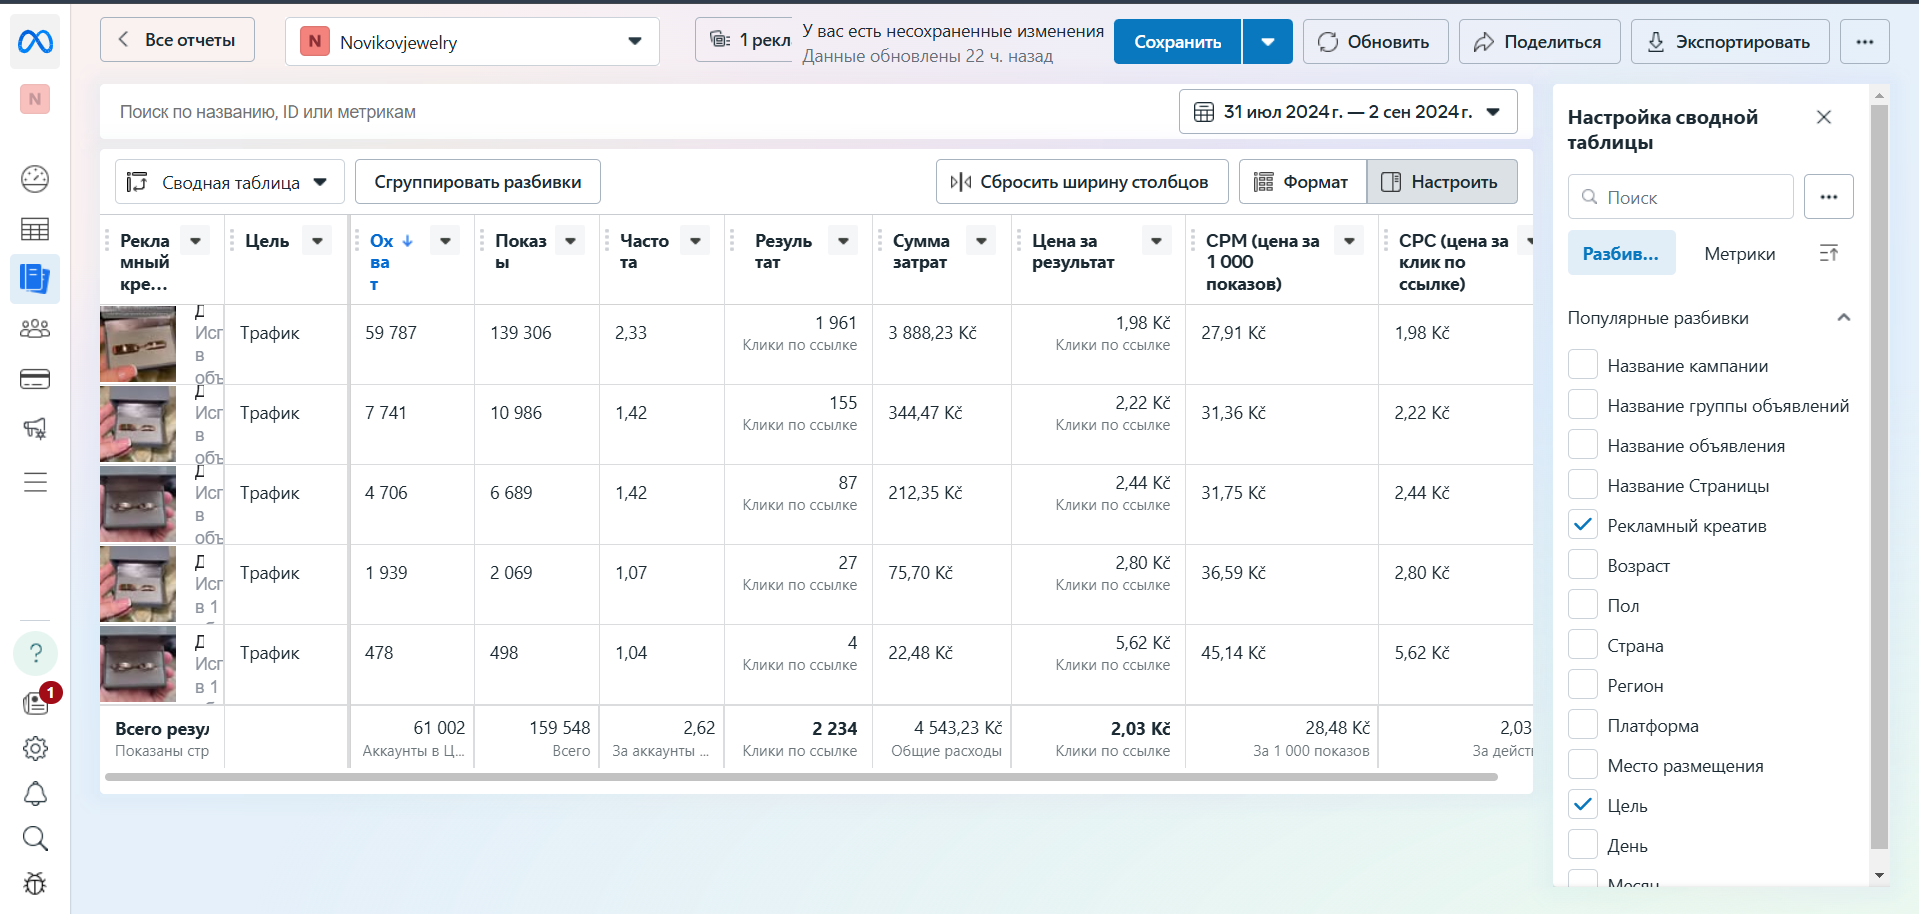This screenshot has width=1919, height=914.
Task: Open Notifications bell icon
Action: pyautogui.click(x=35, y=793)
